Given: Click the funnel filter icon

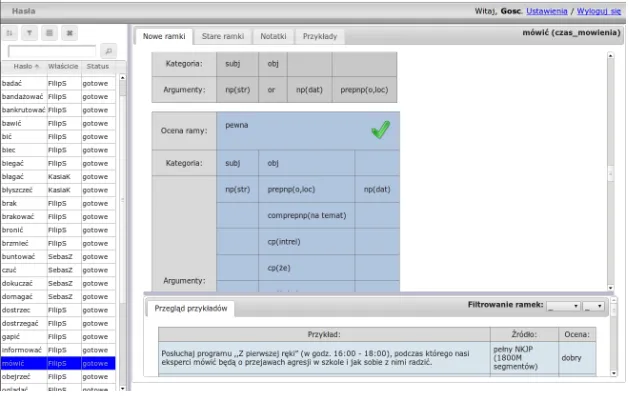Looking at the screenshot, I should coord(30,33).
